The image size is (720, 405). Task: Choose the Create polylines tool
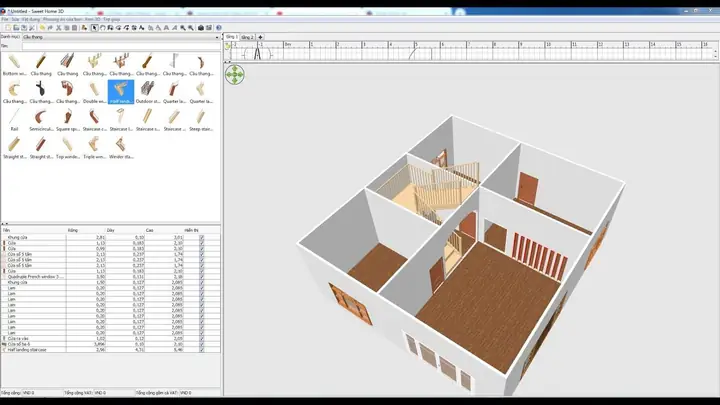[126, 28]
